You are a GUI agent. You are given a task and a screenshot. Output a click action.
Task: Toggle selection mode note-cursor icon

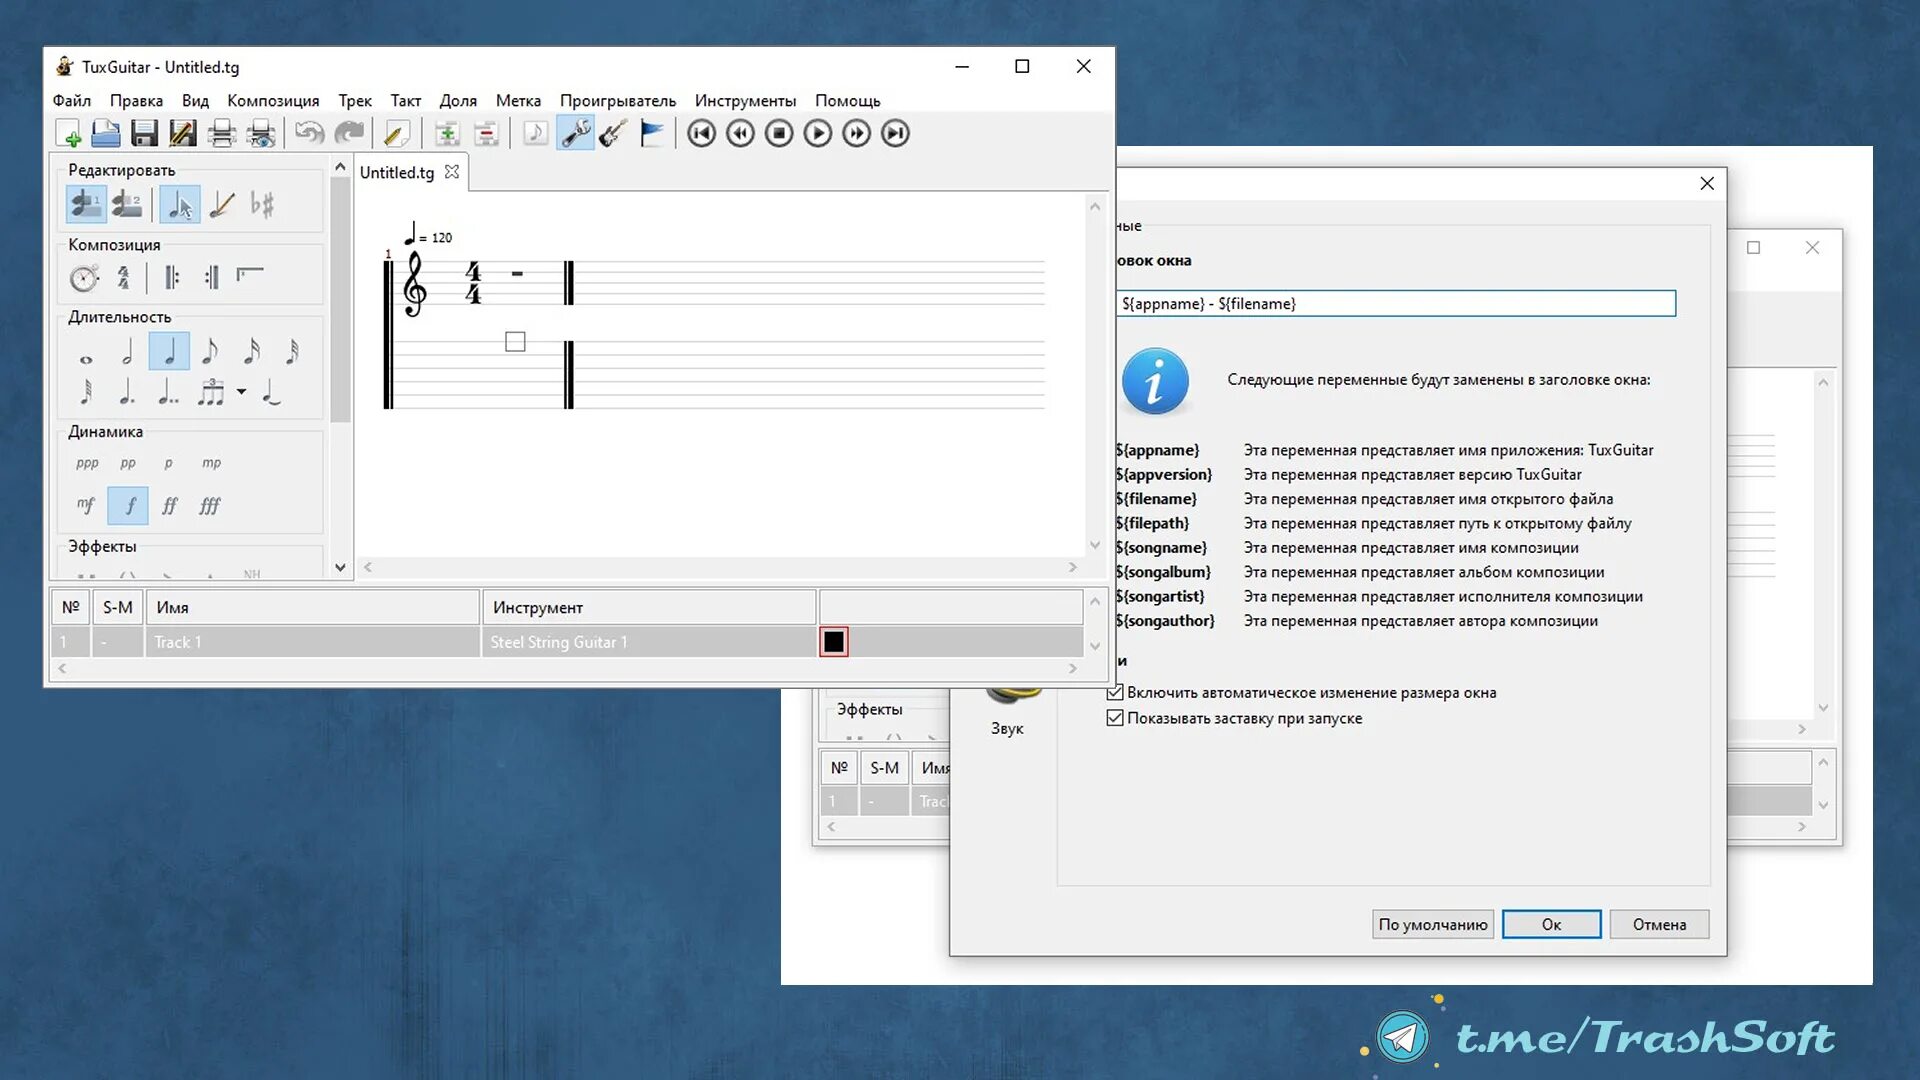click(x=180, y=205)
